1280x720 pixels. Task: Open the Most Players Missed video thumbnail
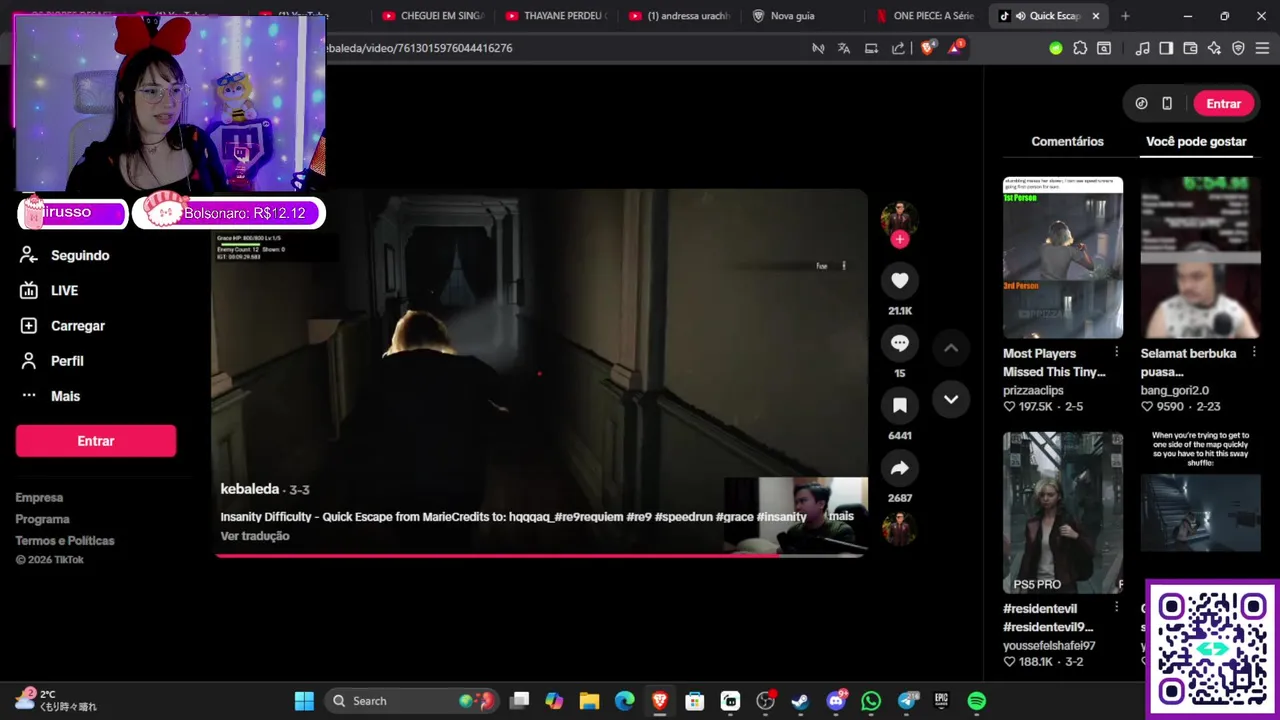pyautogui.click(x=1063, y=258)
